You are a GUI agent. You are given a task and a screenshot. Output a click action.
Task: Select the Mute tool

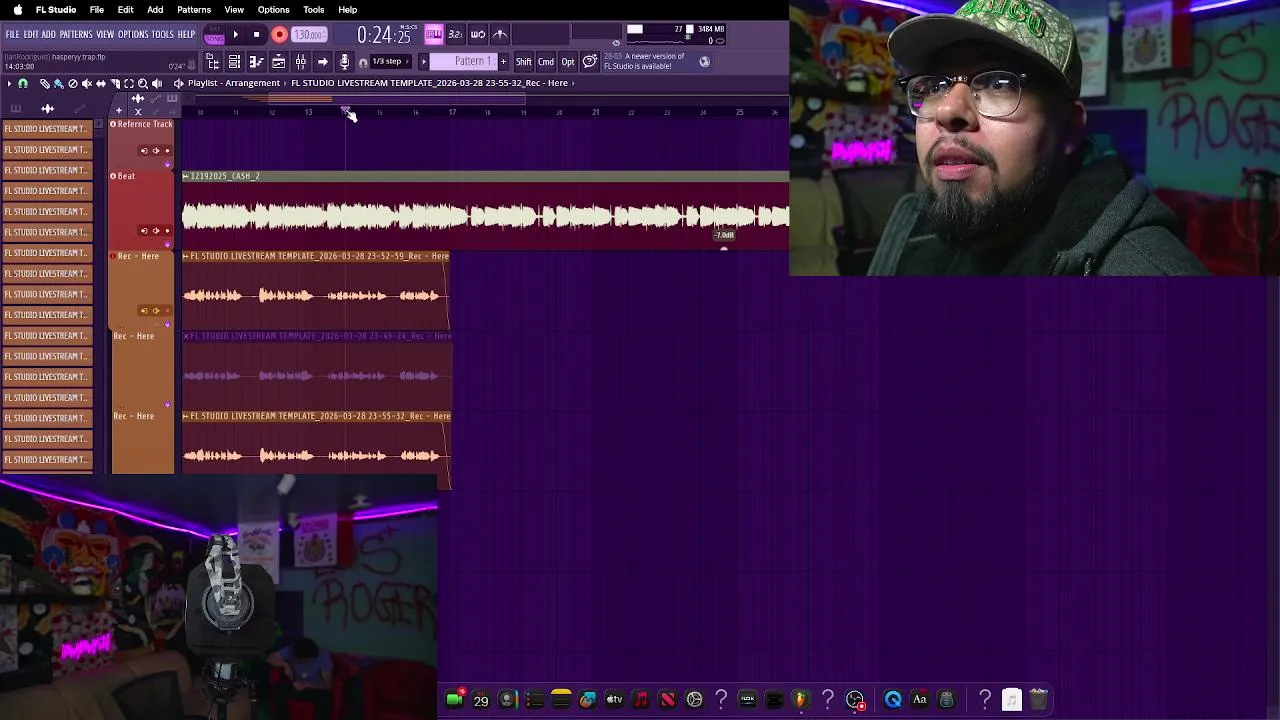87,84
